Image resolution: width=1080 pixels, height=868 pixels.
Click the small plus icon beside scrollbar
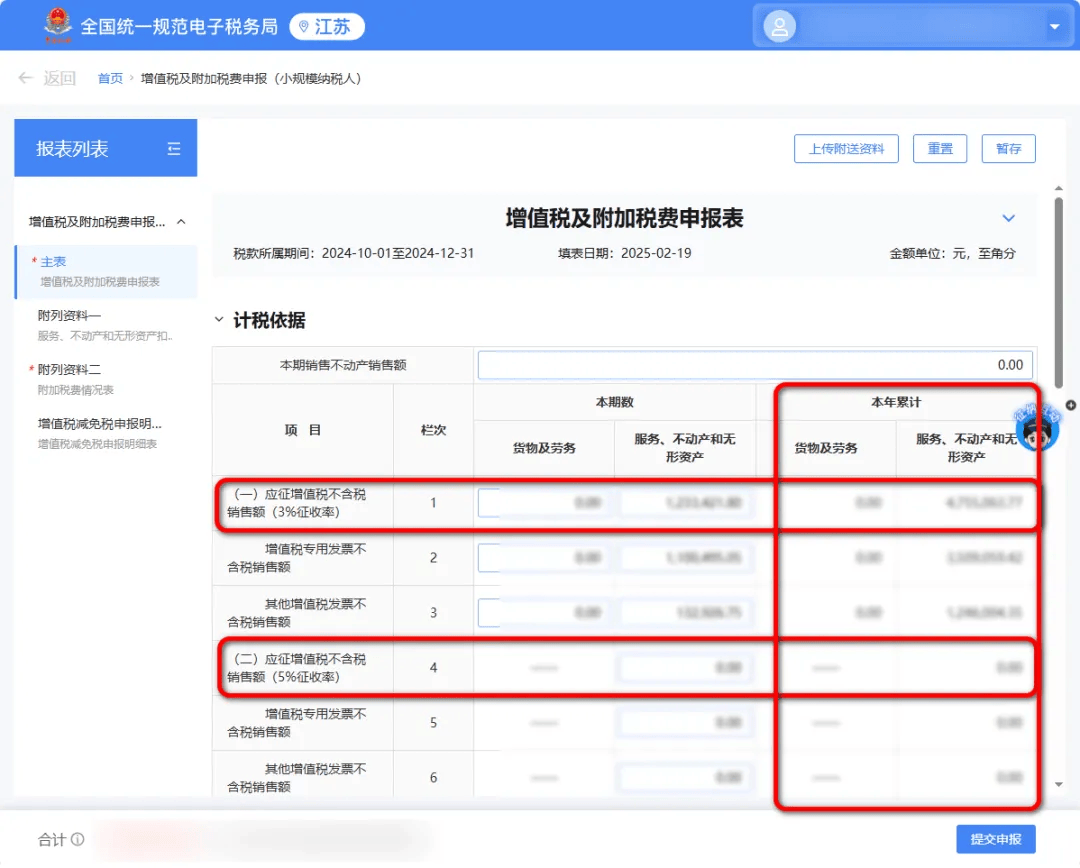coord(1070,405)
